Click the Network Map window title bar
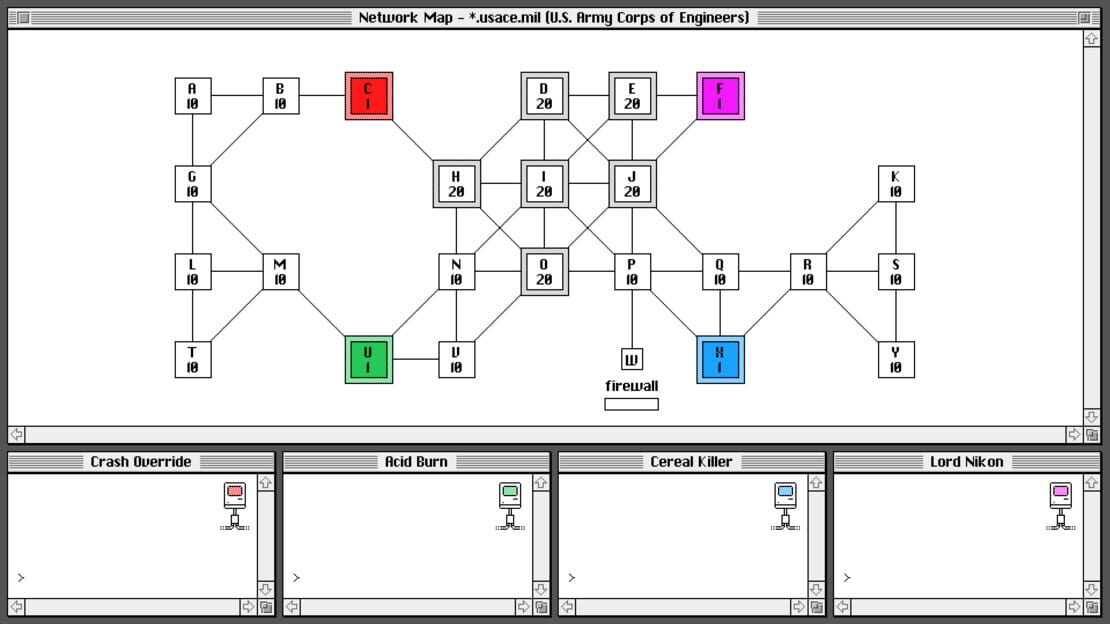Viewport: 1110px width, 624px height. 554,17
